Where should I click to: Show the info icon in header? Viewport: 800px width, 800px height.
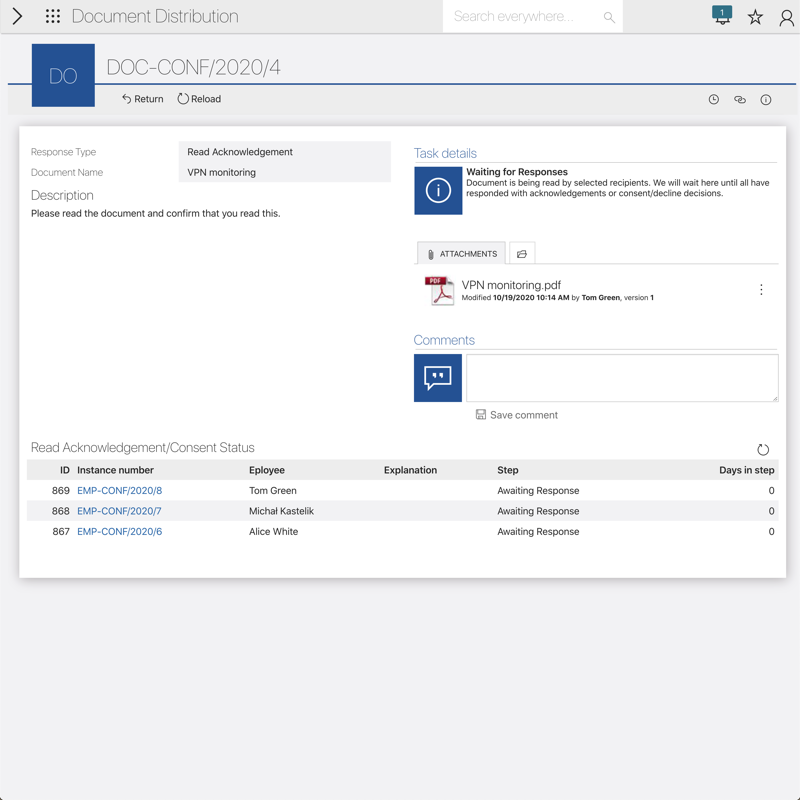(766, 100)
